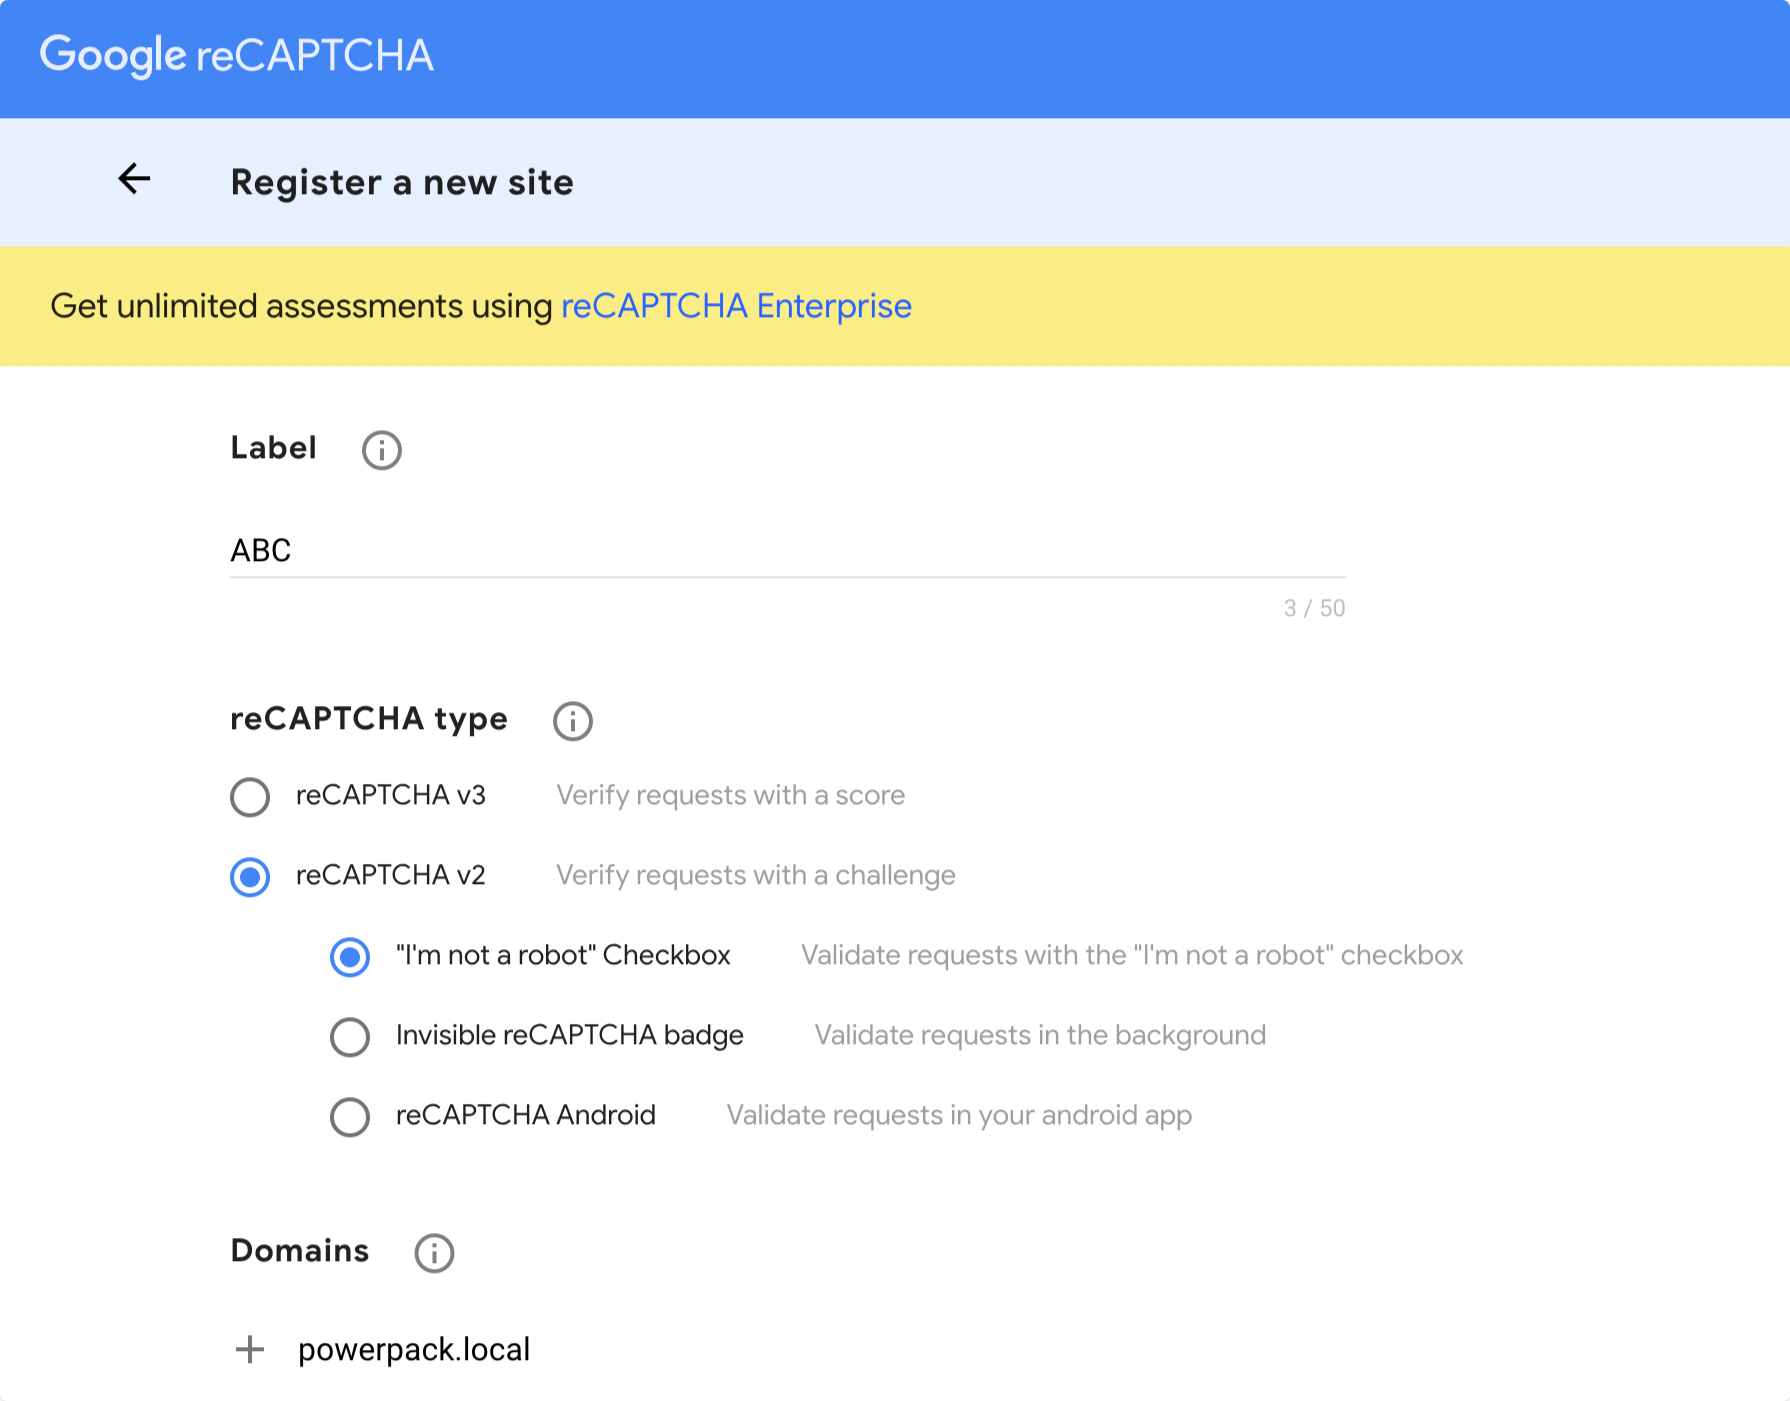1790x1401 pixels.
Task: Show the Domains info icon tooltip
Action: (434, 1253)
